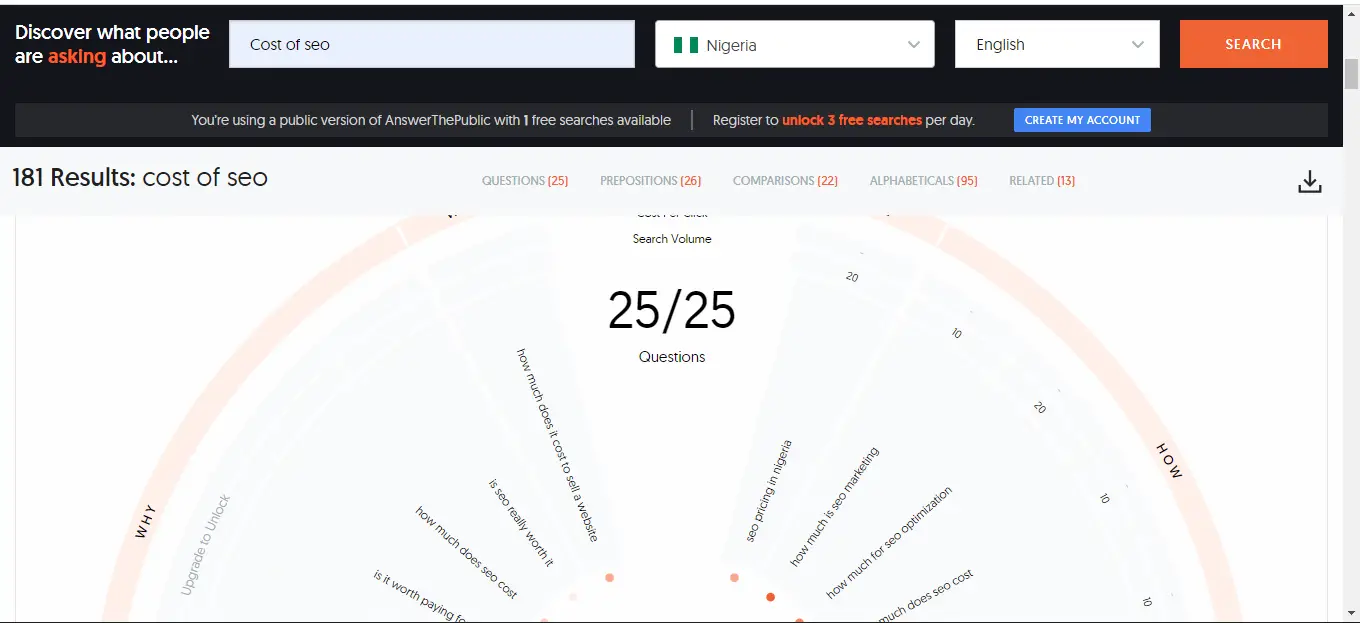Switch to the COMPARISONS (22) tab

click(x=785, y=181)
